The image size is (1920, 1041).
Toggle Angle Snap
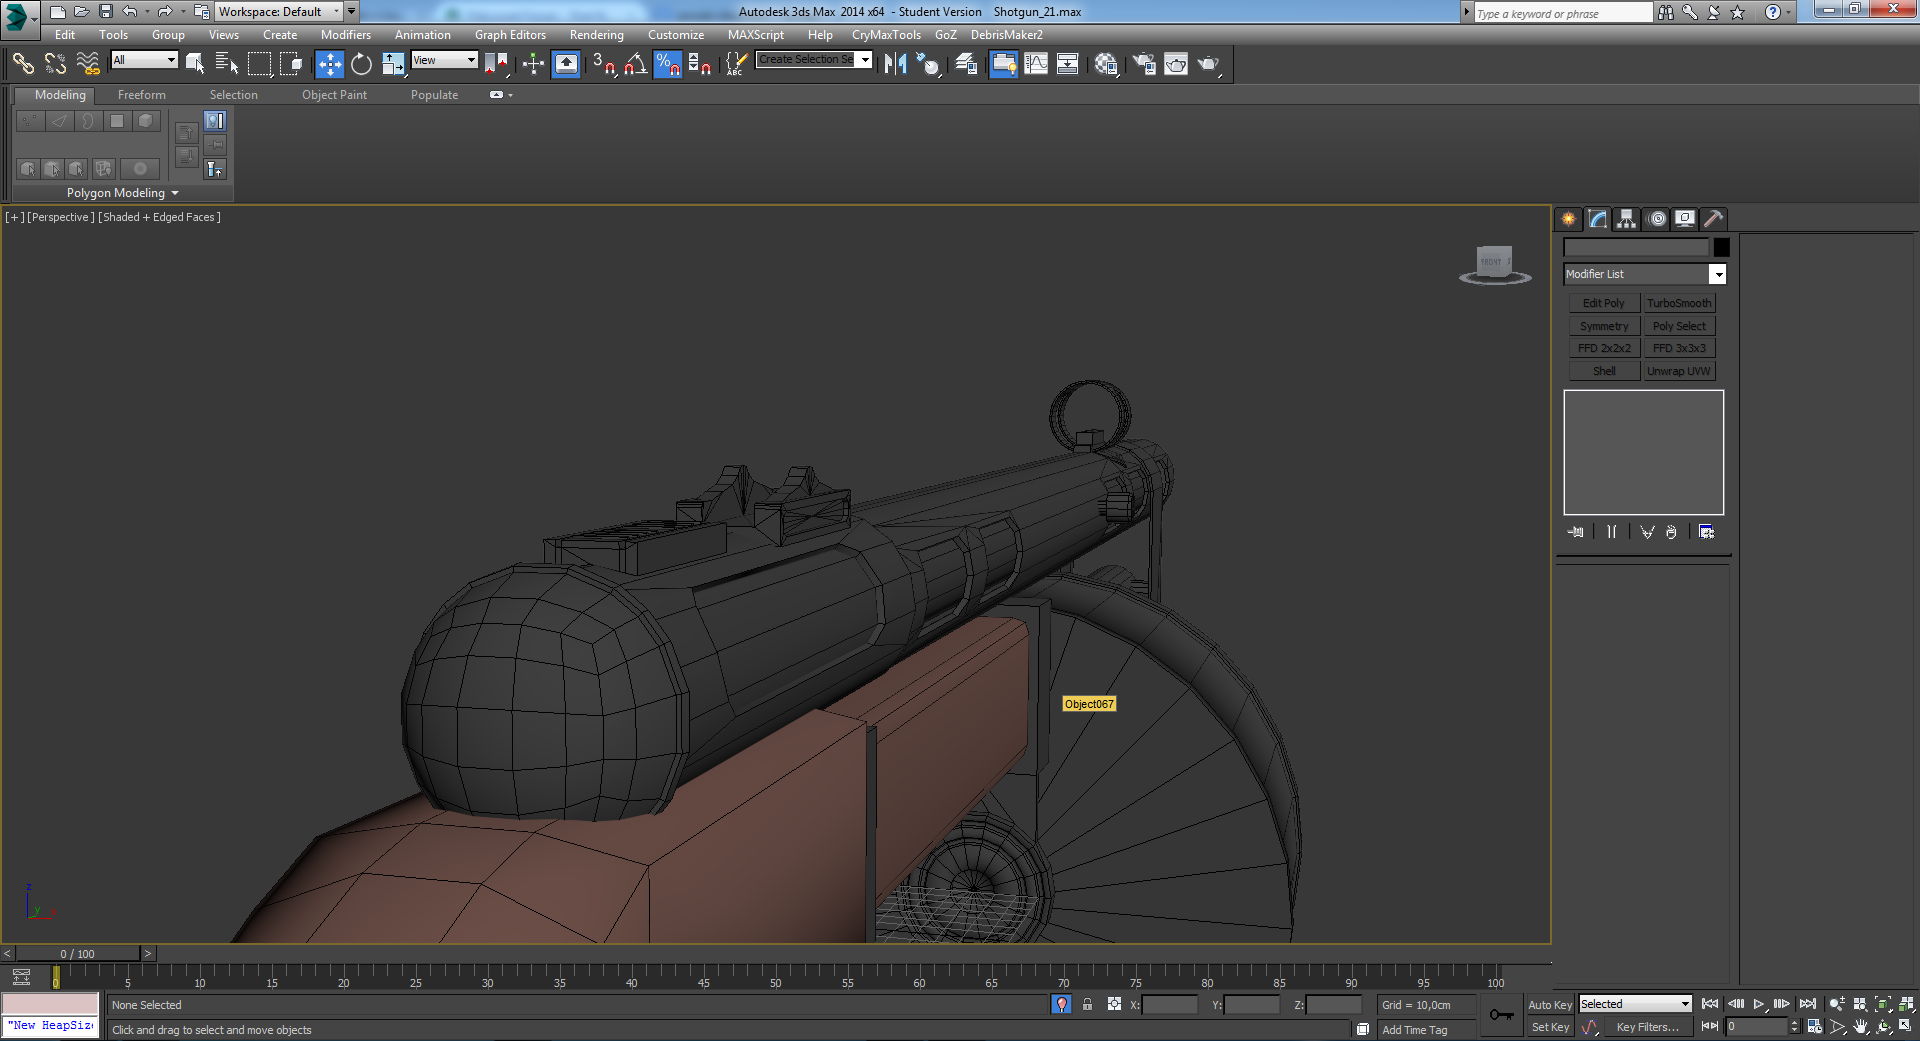pos(635,64)
